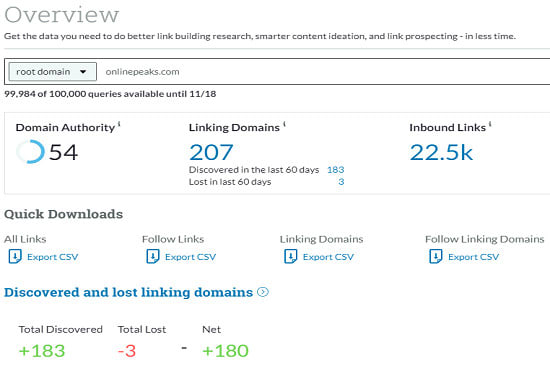
Task: Click the Domain Authority circular gauge
Action: tap(31, 152)
